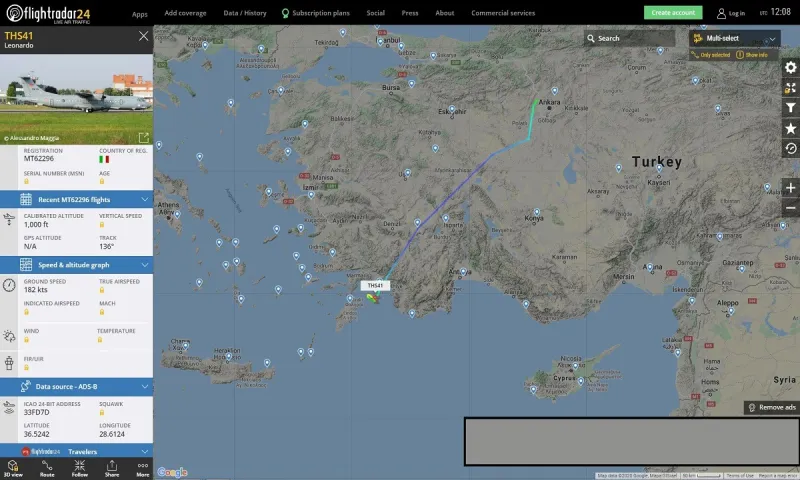Toggle Show info option

(752, 55)
